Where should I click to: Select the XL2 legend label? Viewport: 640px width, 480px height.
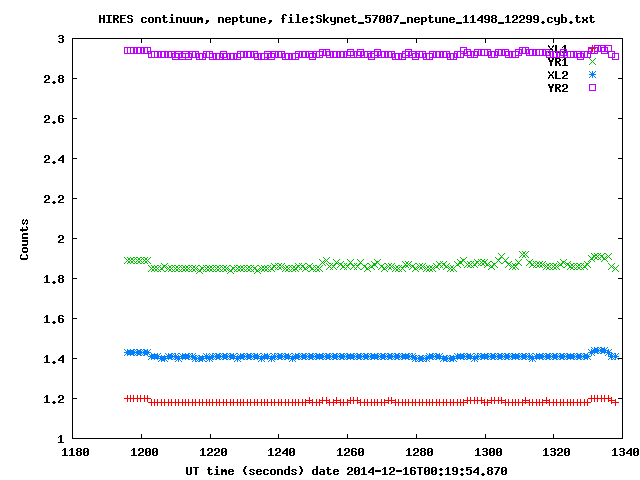[x=558, y=75]
